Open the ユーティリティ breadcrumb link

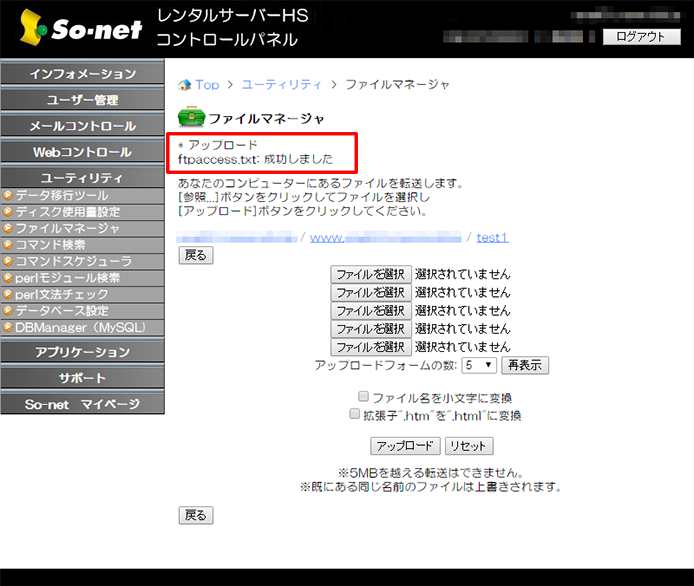click(x=282, y=85)
